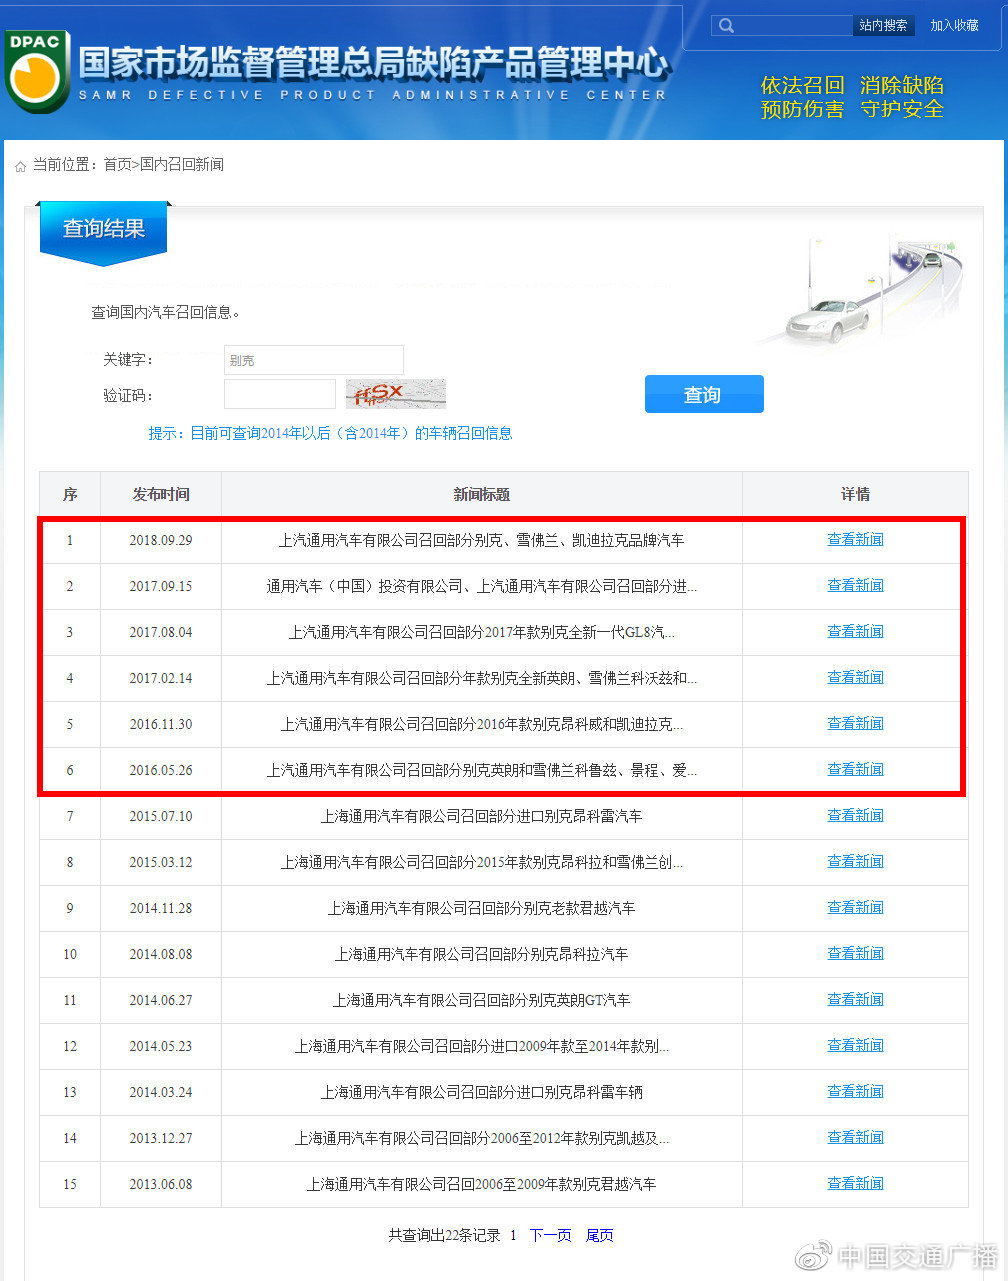The width and height of the screenshot is (1008, 1281).
Task: Open 查看新闻 for 2016.05.26 row
Action: click(x=855, y=769)
